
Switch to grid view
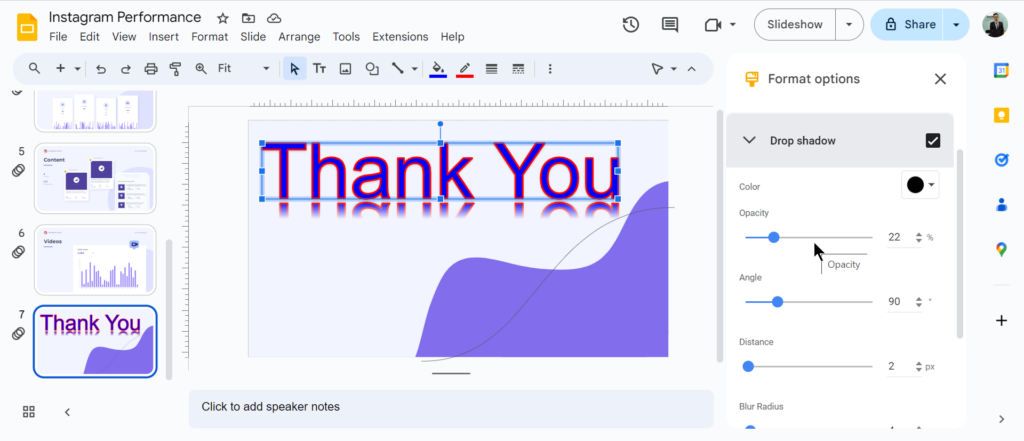pyautogui.click(x=29, y=412)
